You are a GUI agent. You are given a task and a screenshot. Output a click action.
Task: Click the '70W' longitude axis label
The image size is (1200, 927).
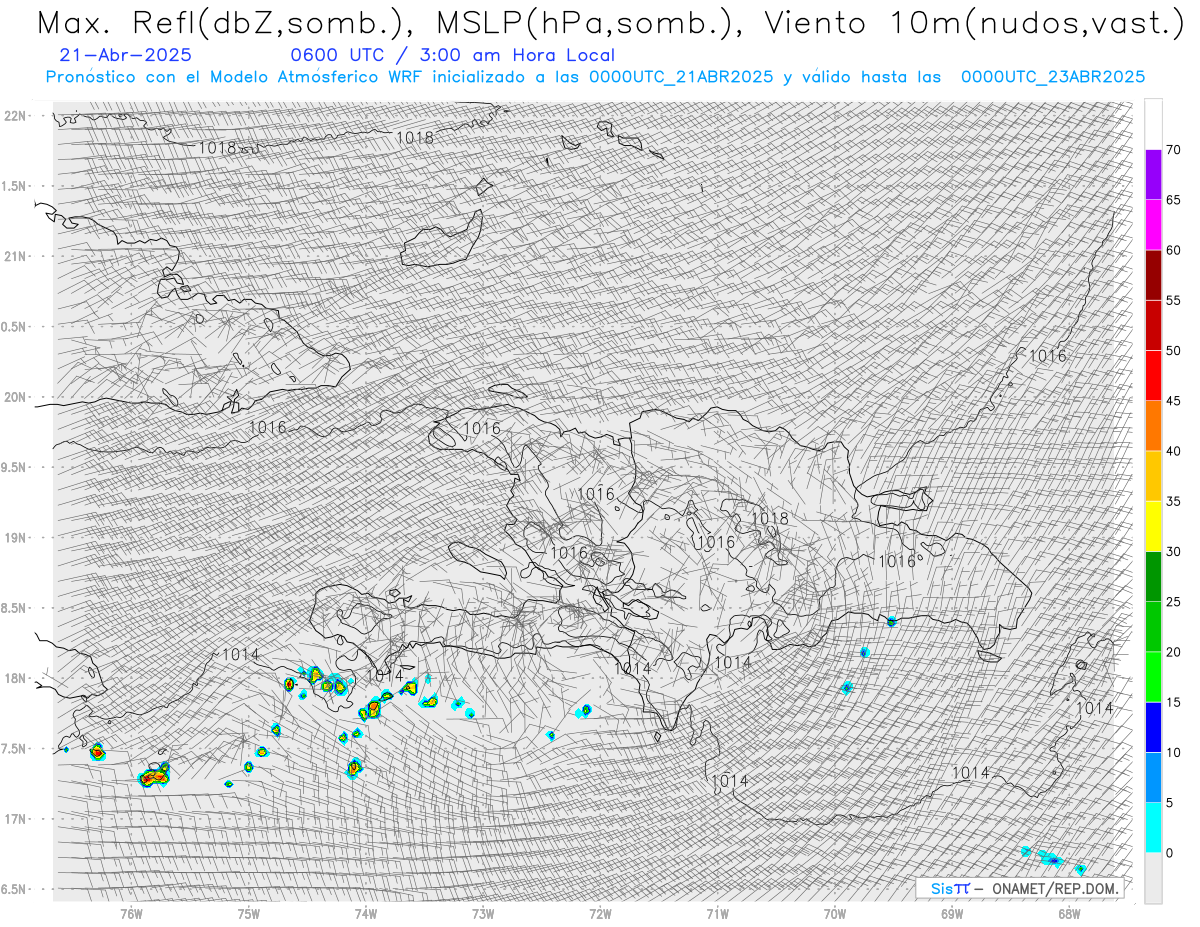(835, 913)
